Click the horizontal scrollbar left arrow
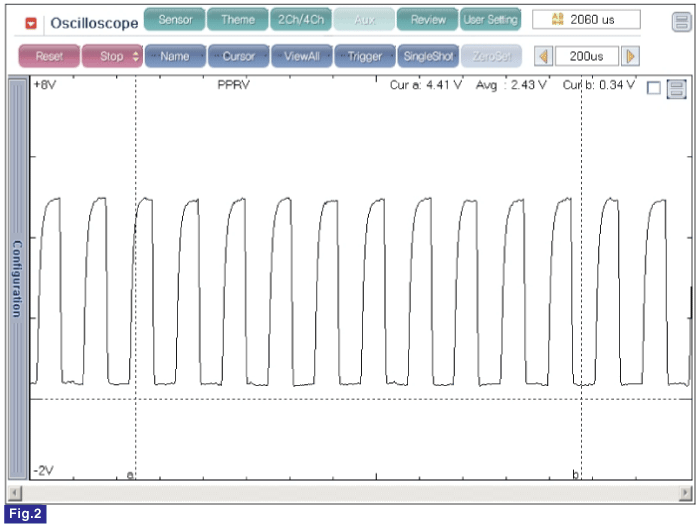This screenshot has width=700, height=526. [15, 493]
